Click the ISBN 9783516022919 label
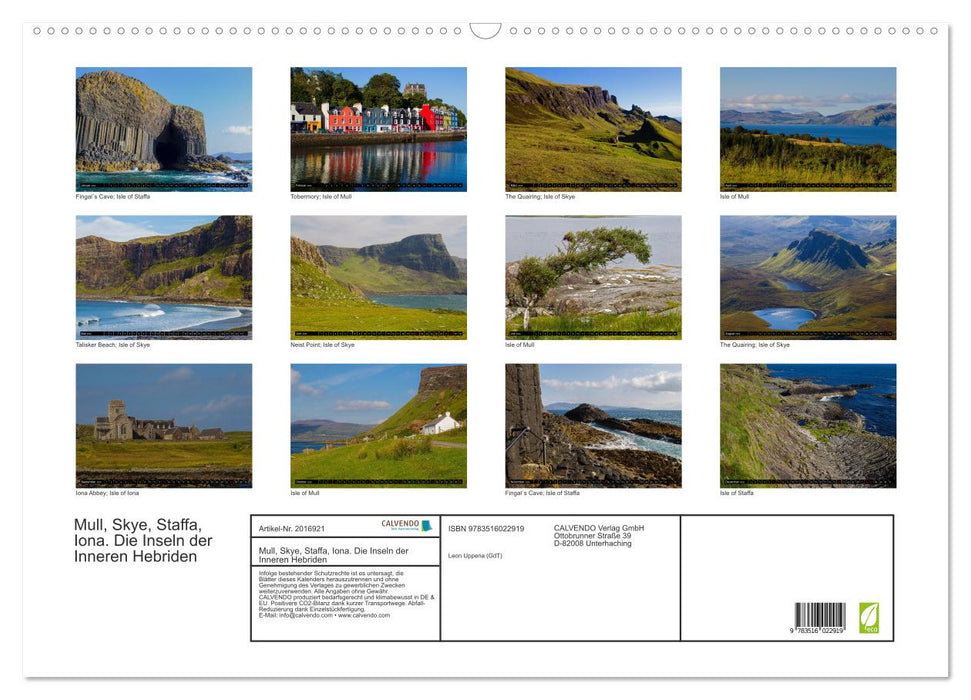971x700 pixels. pos(485,529)
